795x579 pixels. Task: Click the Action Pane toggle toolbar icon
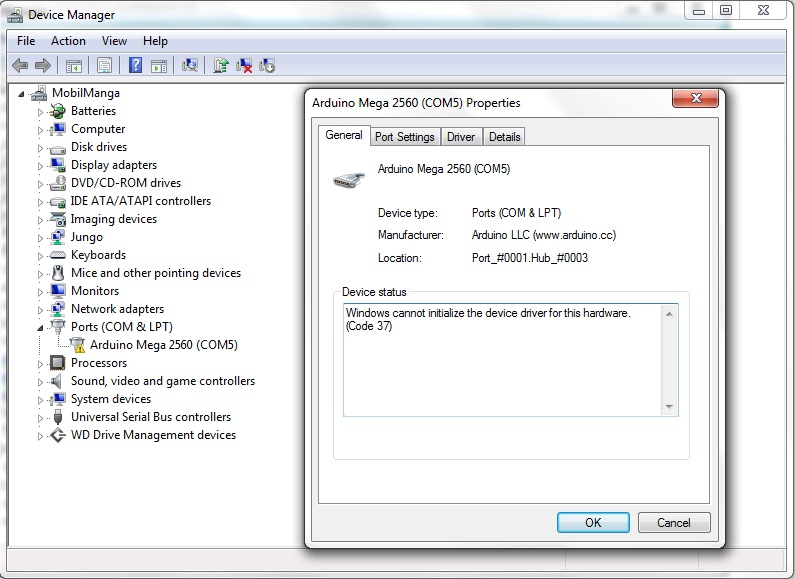click(159, 65)
